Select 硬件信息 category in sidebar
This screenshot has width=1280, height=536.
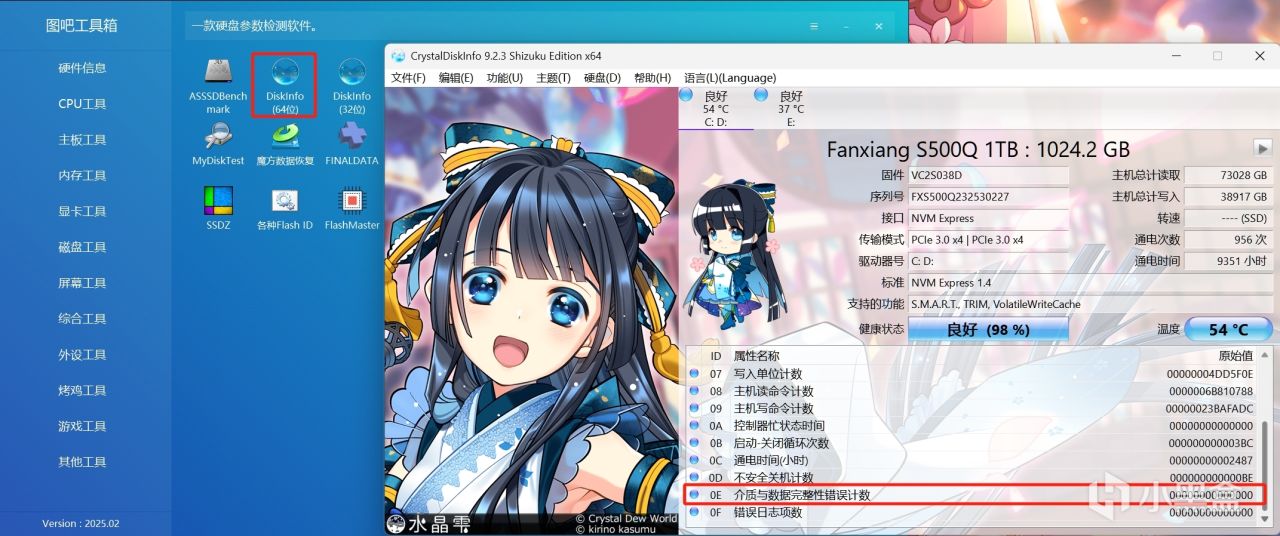pos(82,68)
